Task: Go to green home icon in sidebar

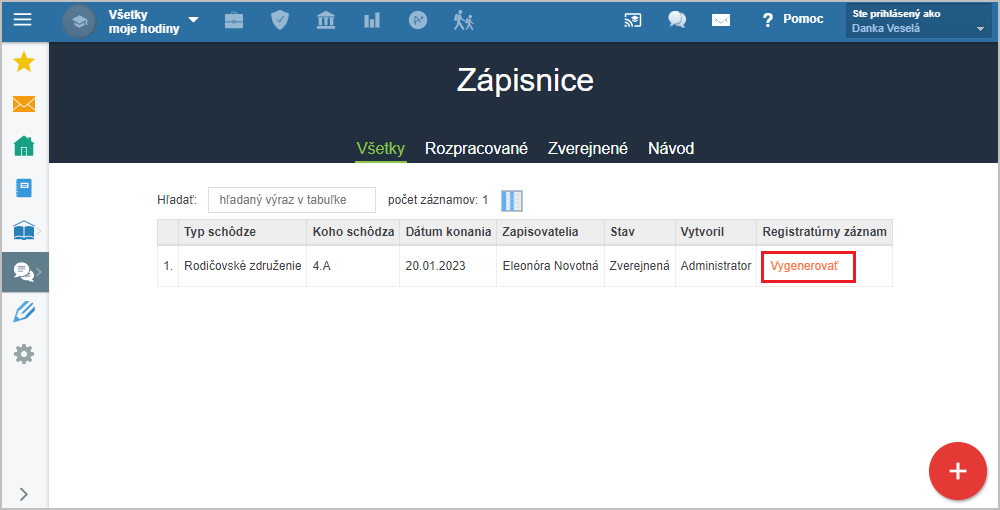Action: point(24,146)
